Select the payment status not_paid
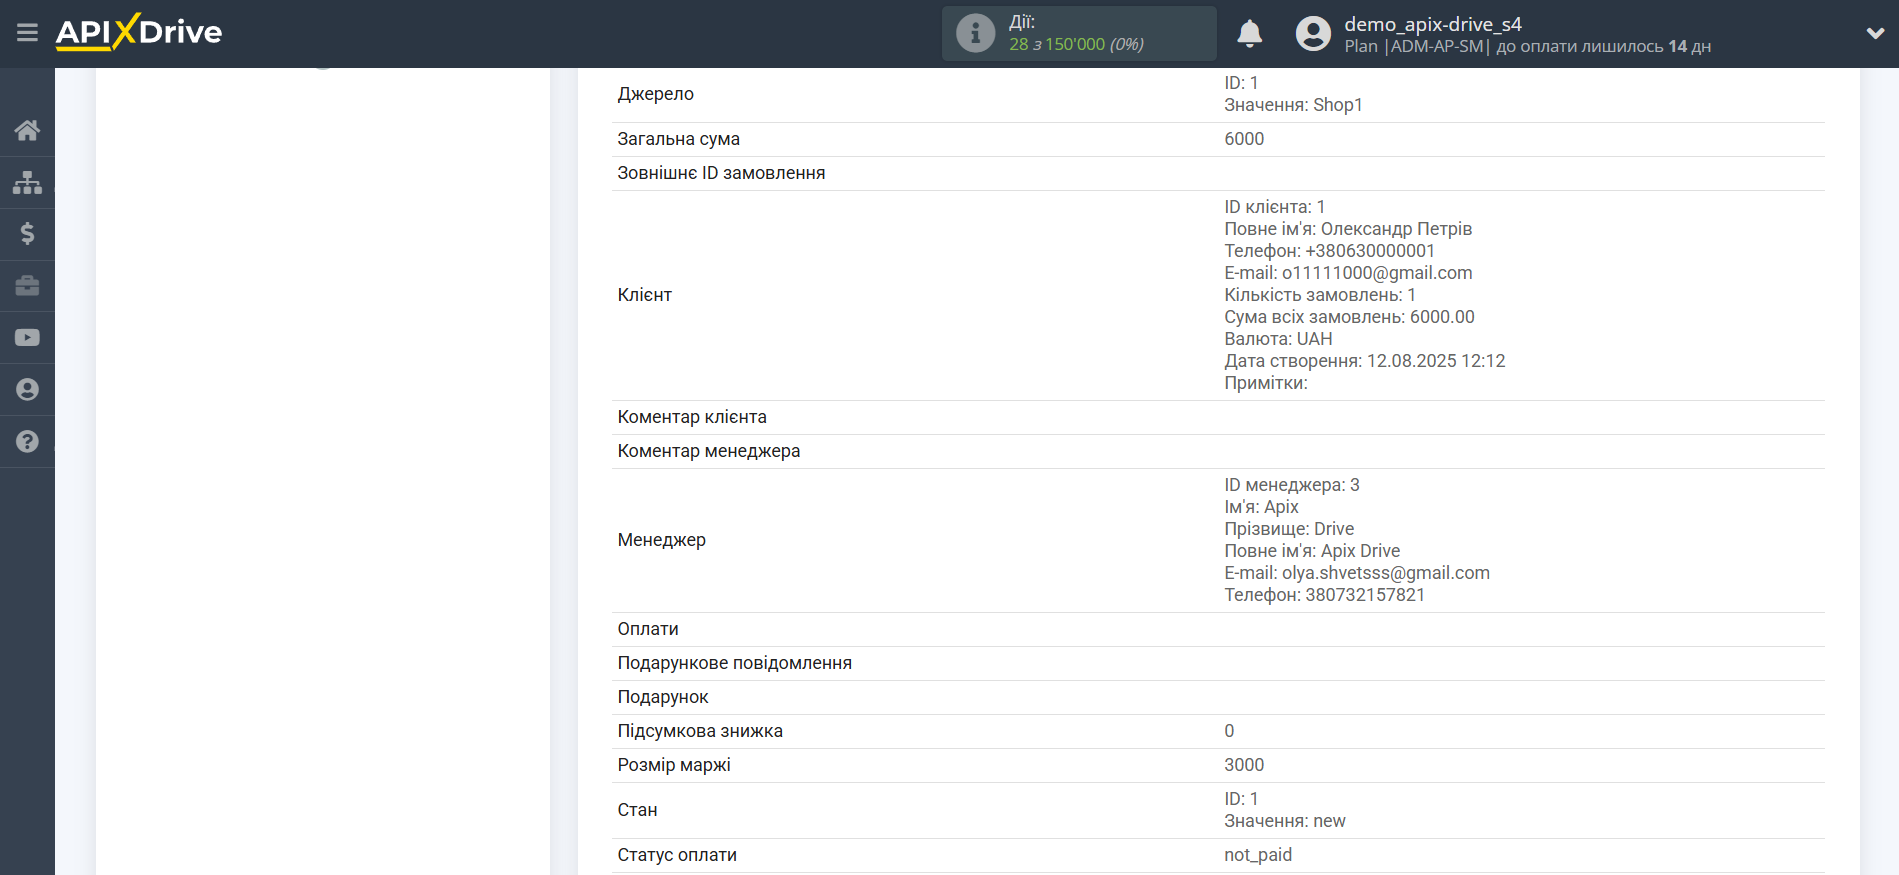The width and height of the screenshot is (1899, 875). tap(1258, 855)
